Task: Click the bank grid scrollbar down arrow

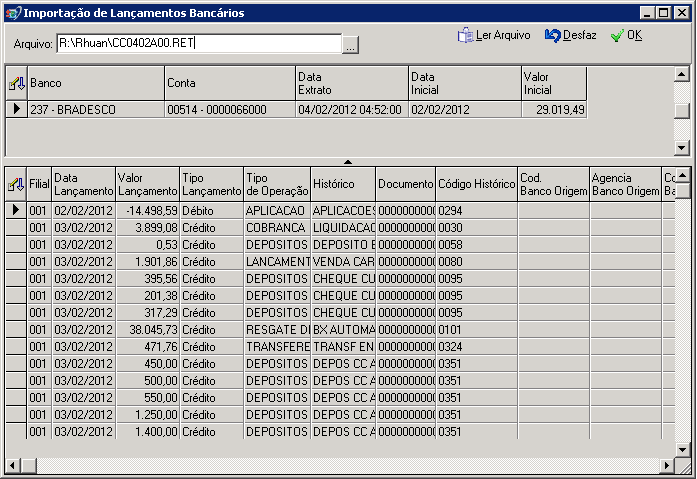Action: (681, 148)
